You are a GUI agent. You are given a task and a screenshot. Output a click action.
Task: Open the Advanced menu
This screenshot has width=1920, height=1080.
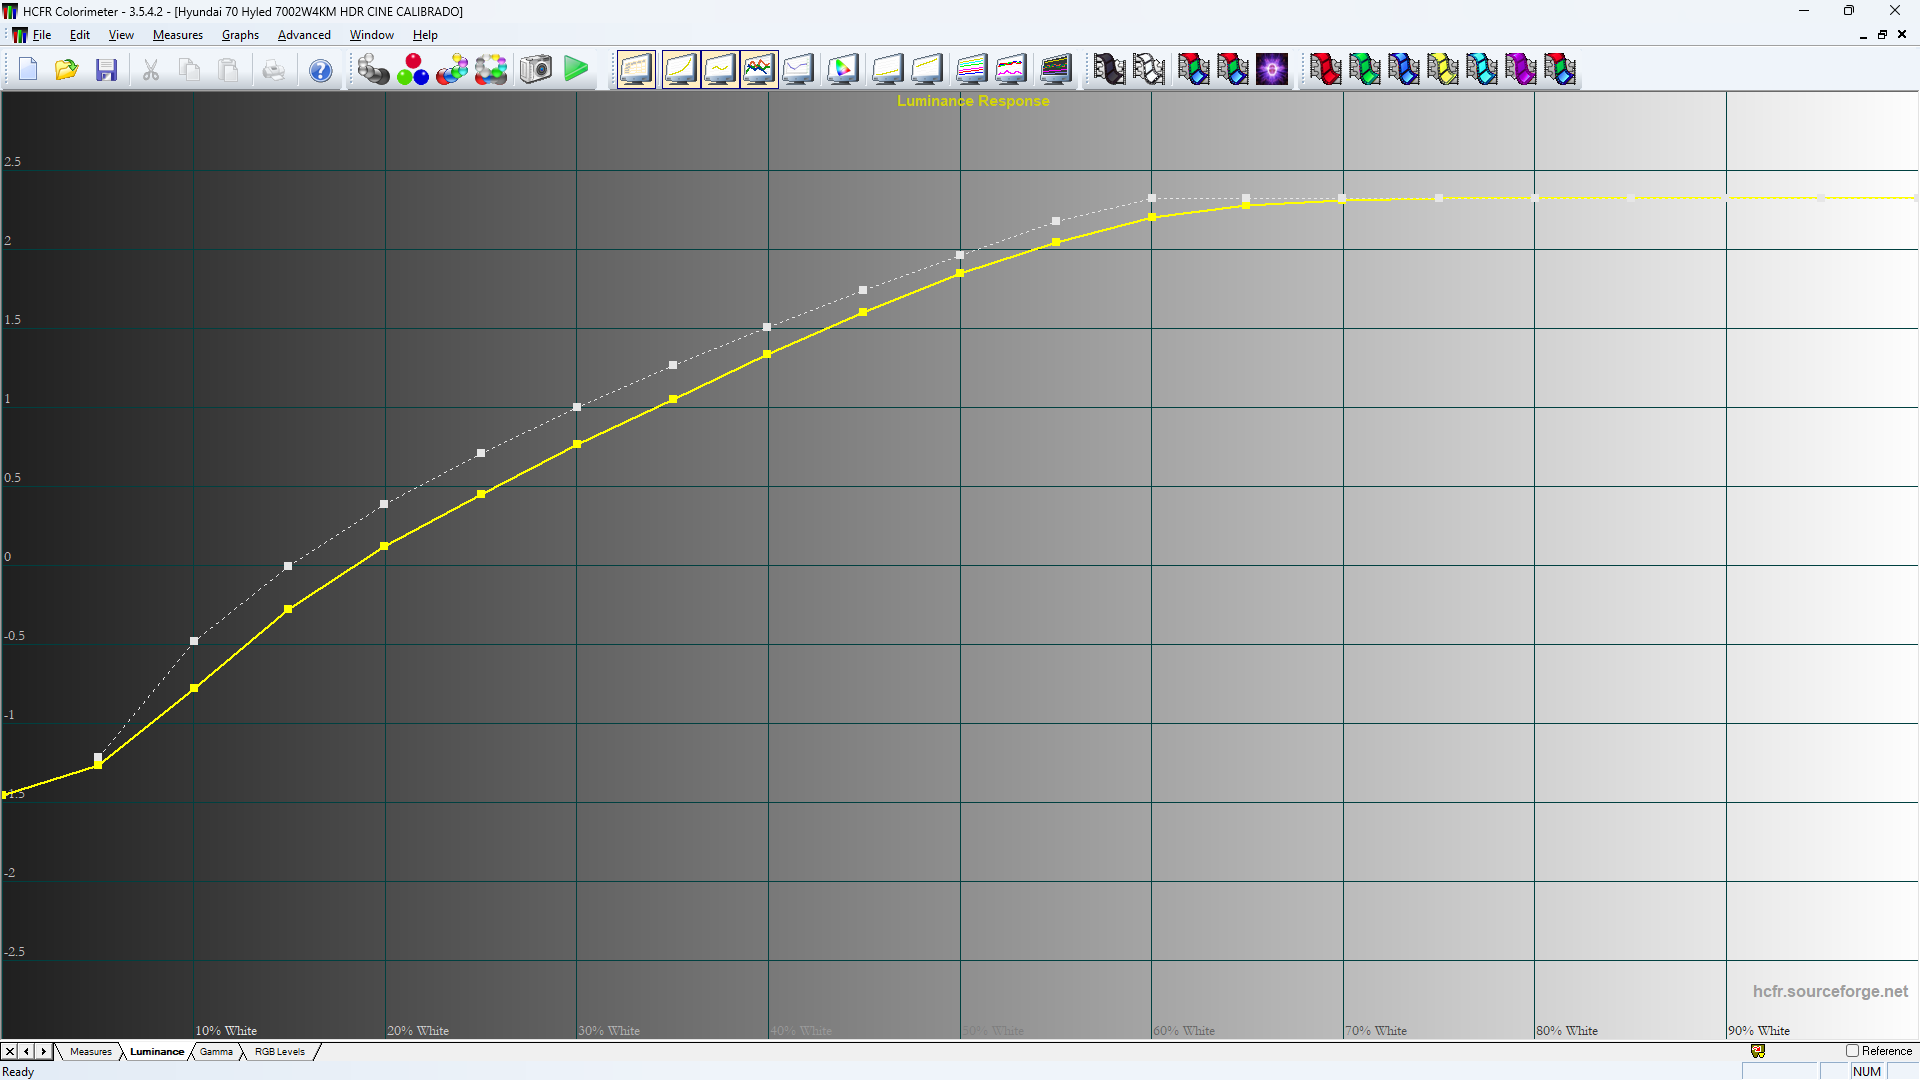coord(304,34)
